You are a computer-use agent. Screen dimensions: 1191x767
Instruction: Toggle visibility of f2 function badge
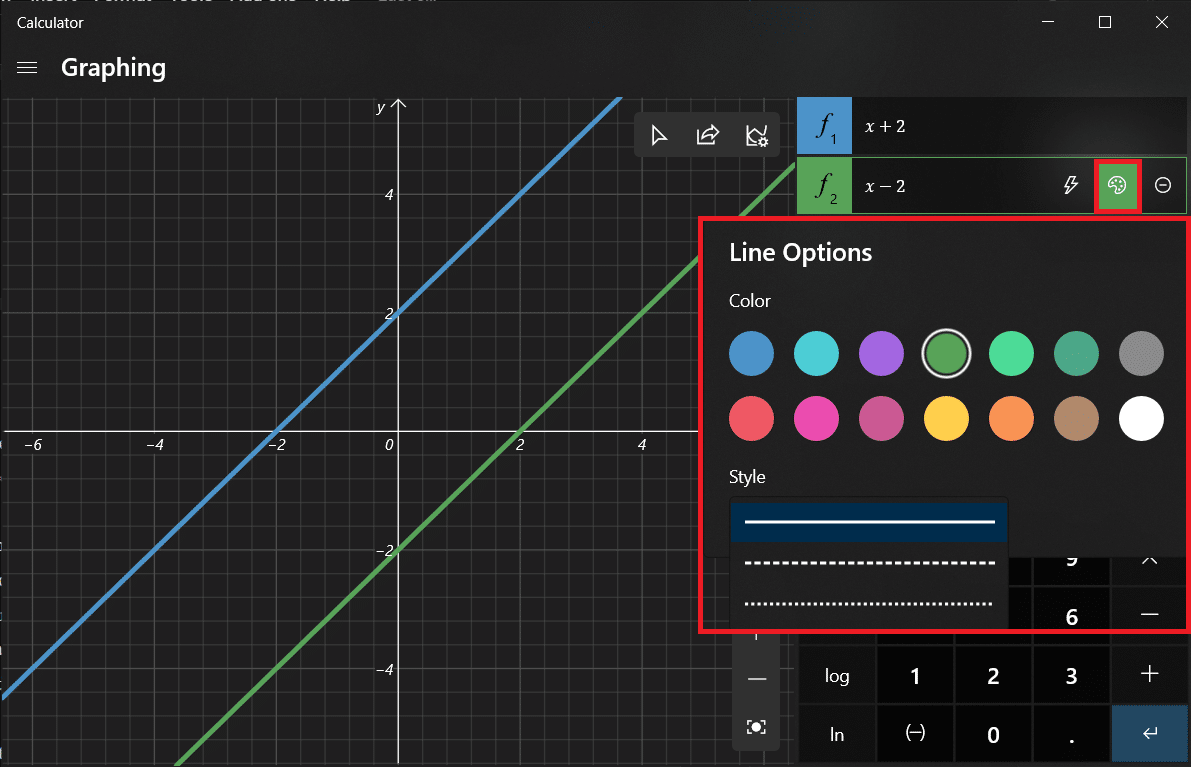[824, 185]
